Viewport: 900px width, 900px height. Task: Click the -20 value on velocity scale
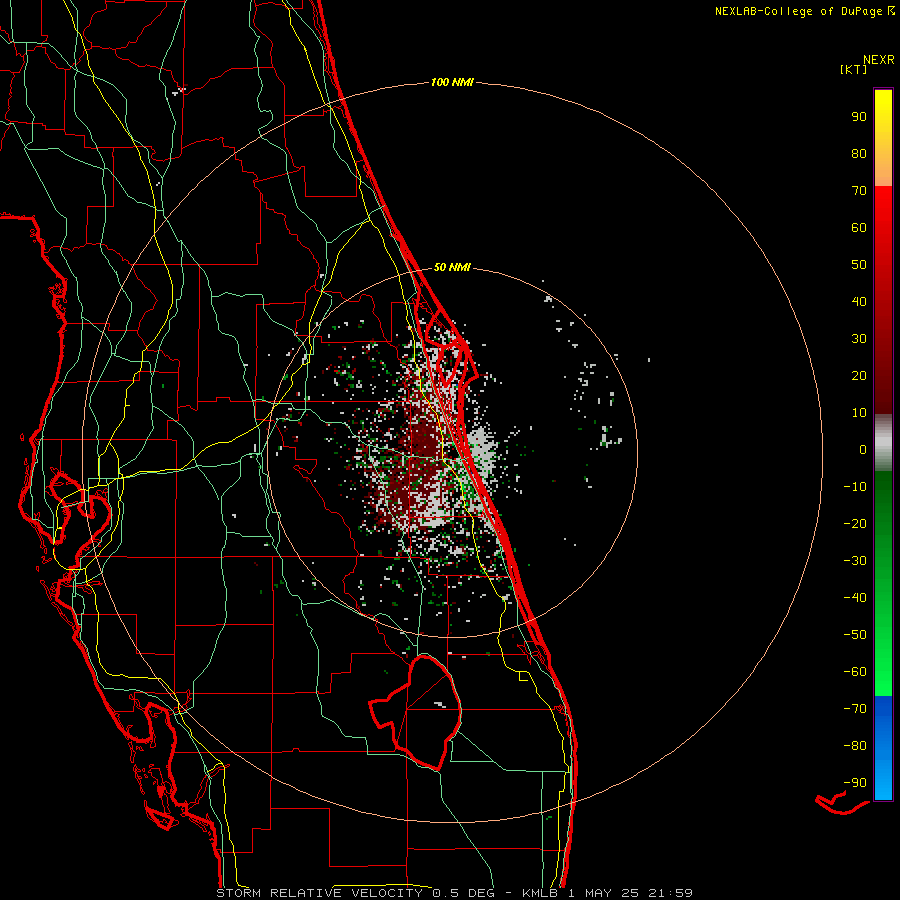(855, 524)
